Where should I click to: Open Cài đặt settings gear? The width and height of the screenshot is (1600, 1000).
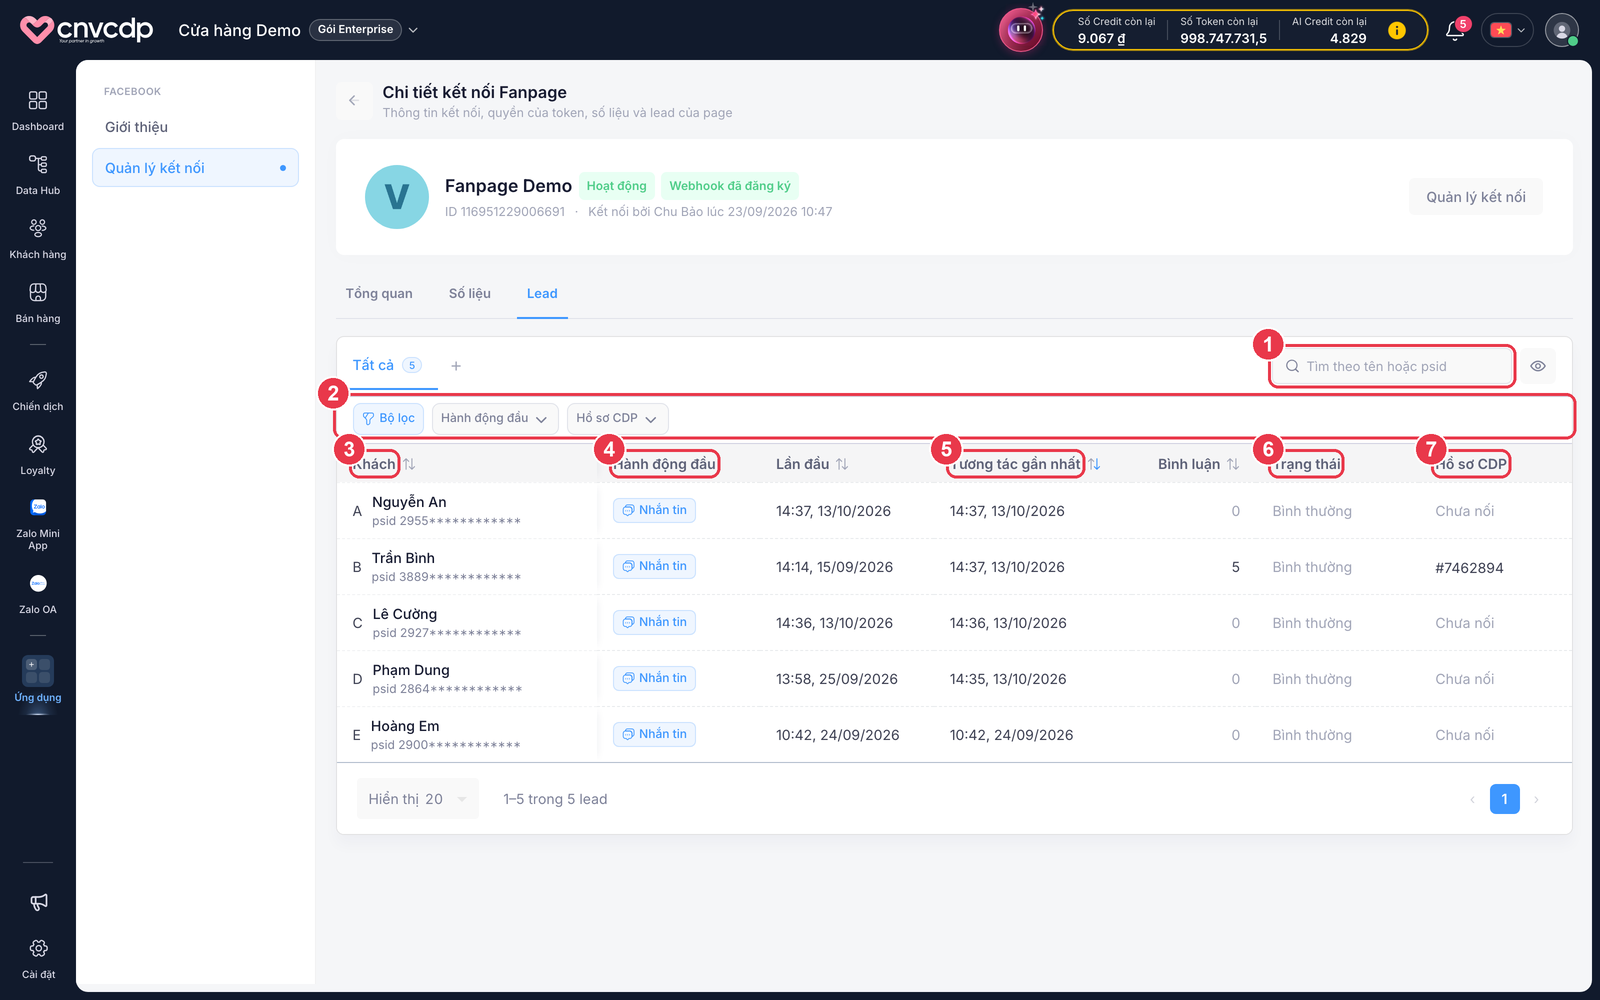(38, 958)
